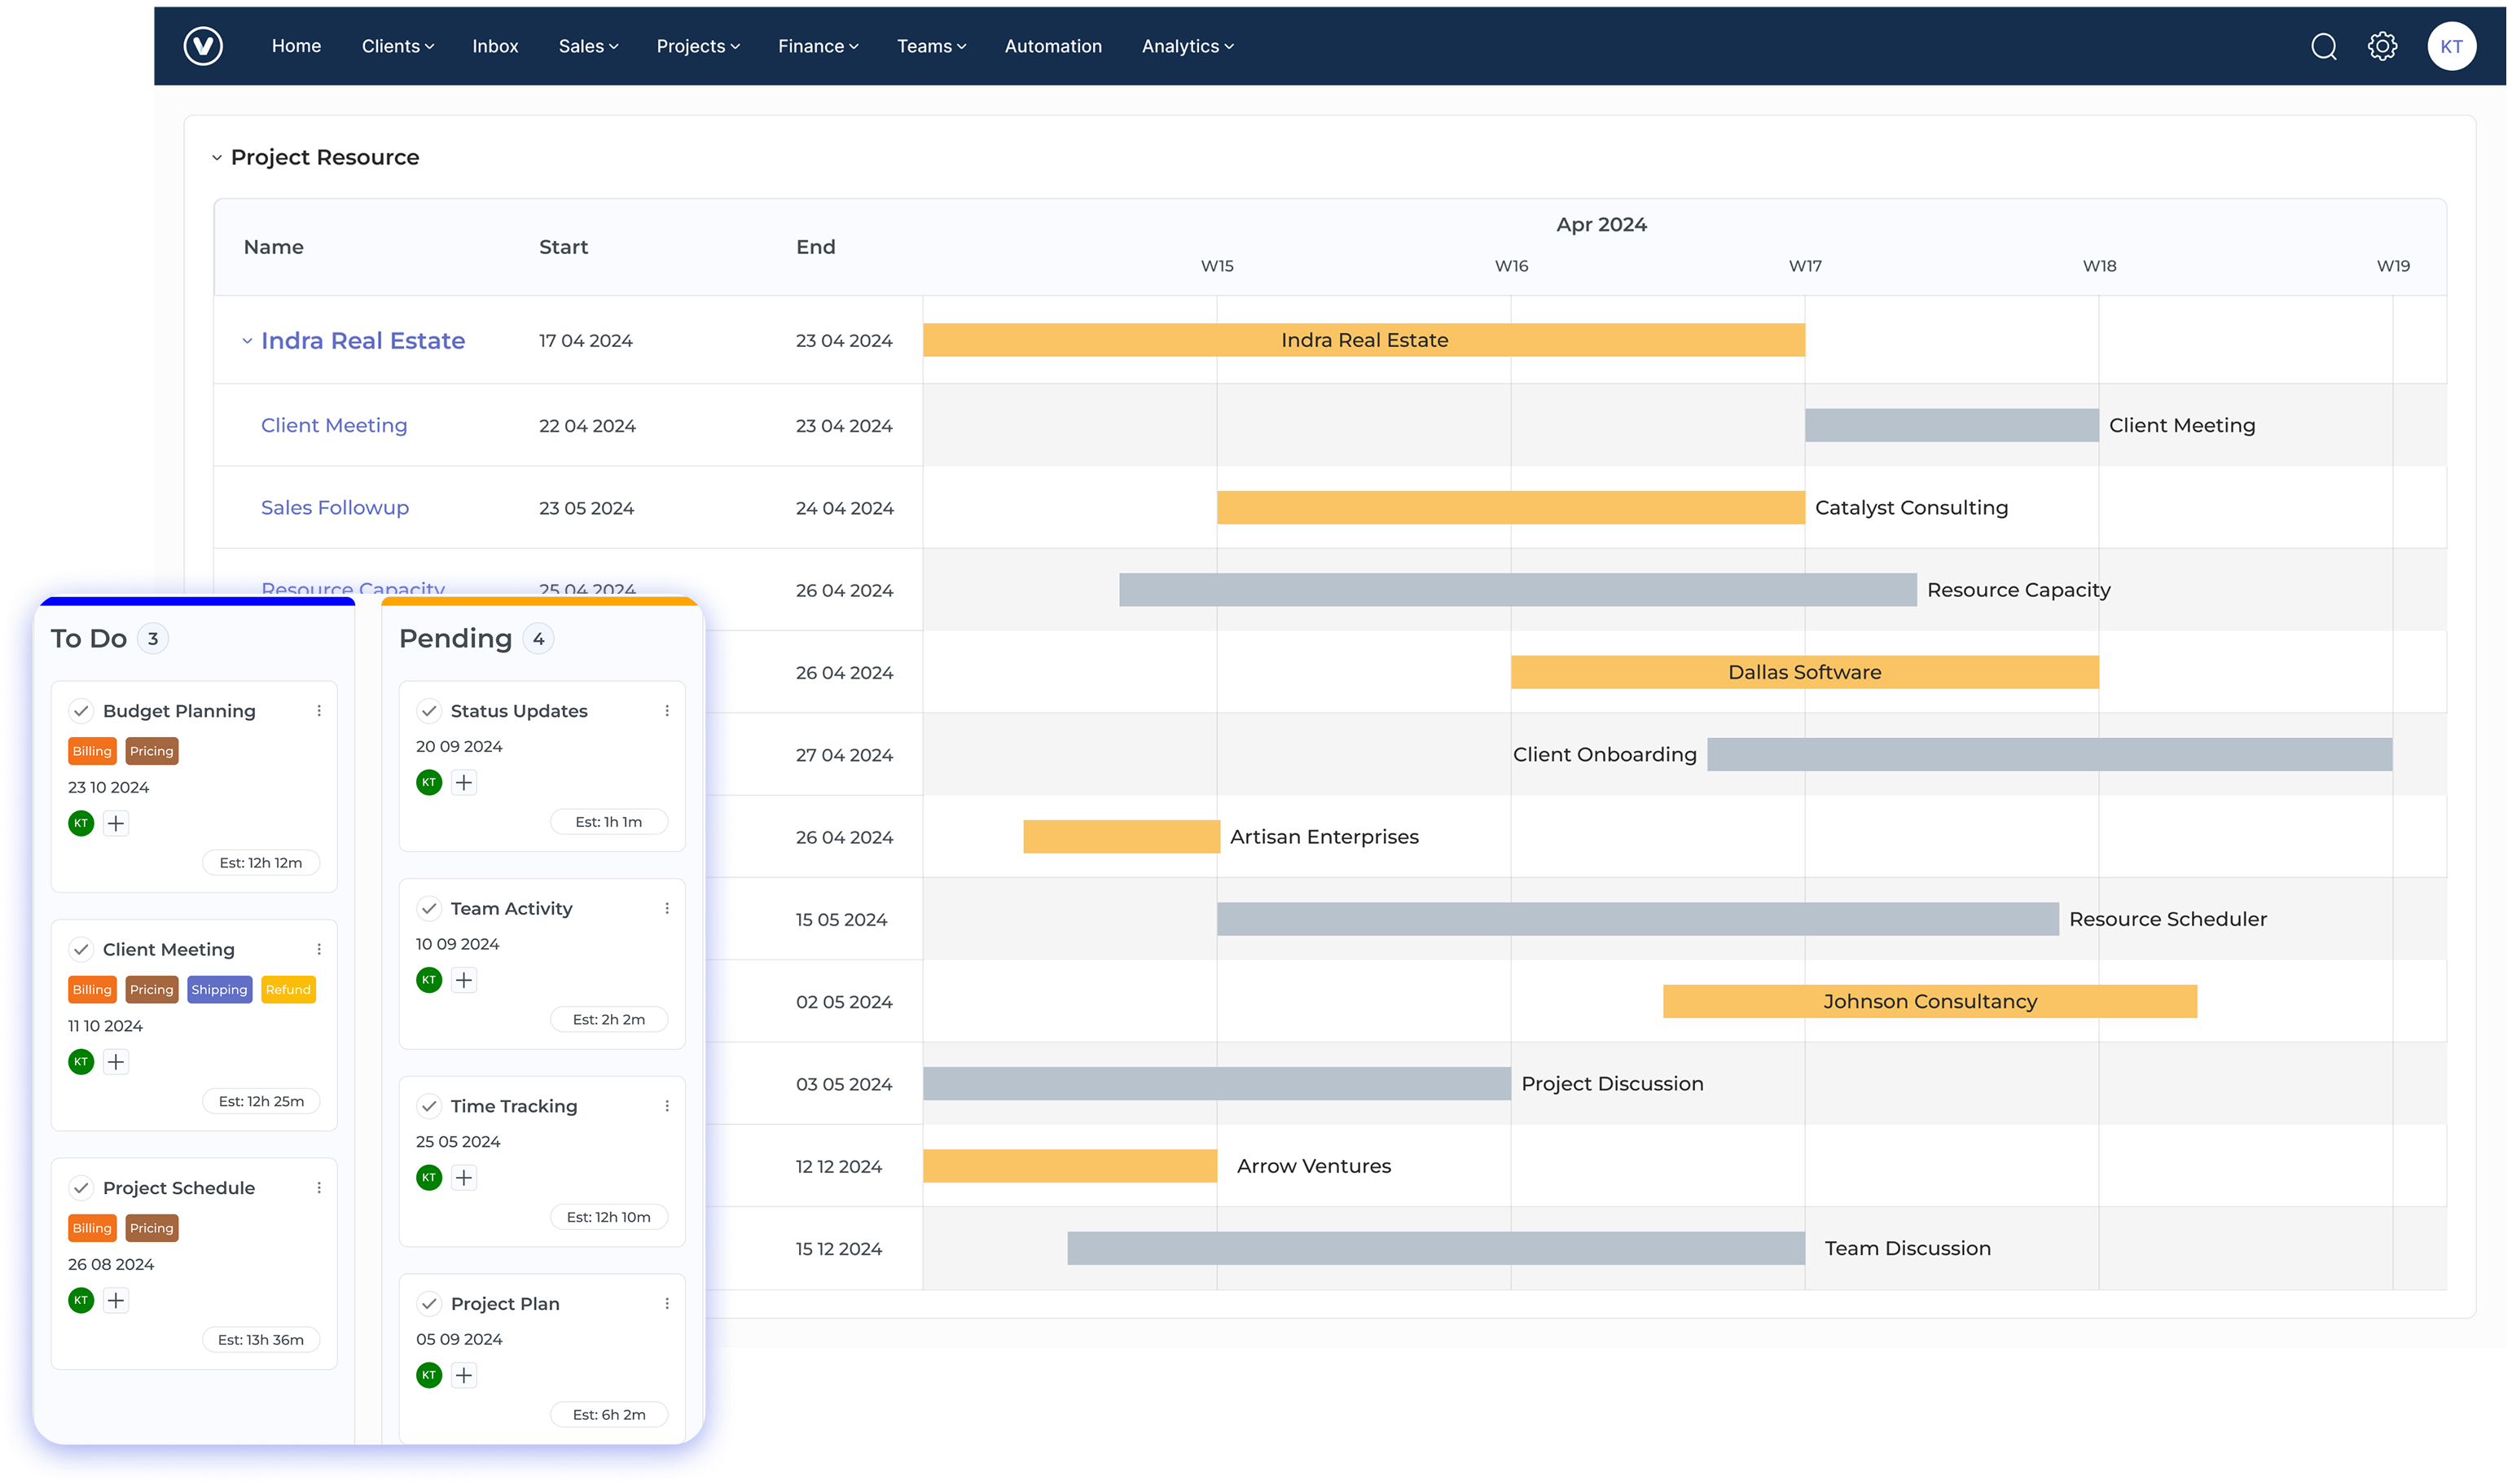The width and height of the screenshot is (2512, 1484).
Task: Mark Status Updates task complete
Action: click(x=429, y=711)
